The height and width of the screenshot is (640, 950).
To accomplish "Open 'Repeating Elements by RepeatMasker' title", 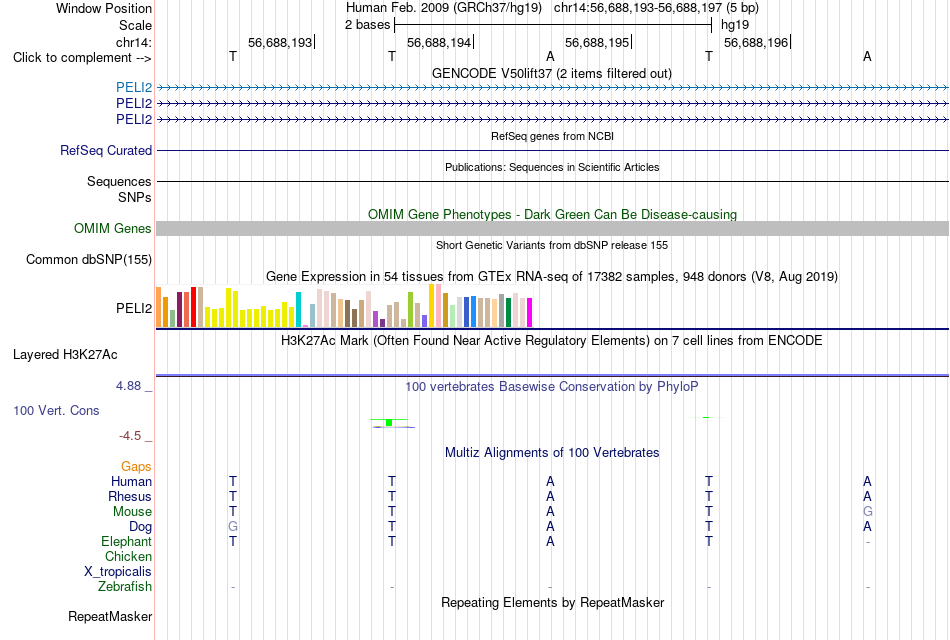I will (x=552, y=602).
